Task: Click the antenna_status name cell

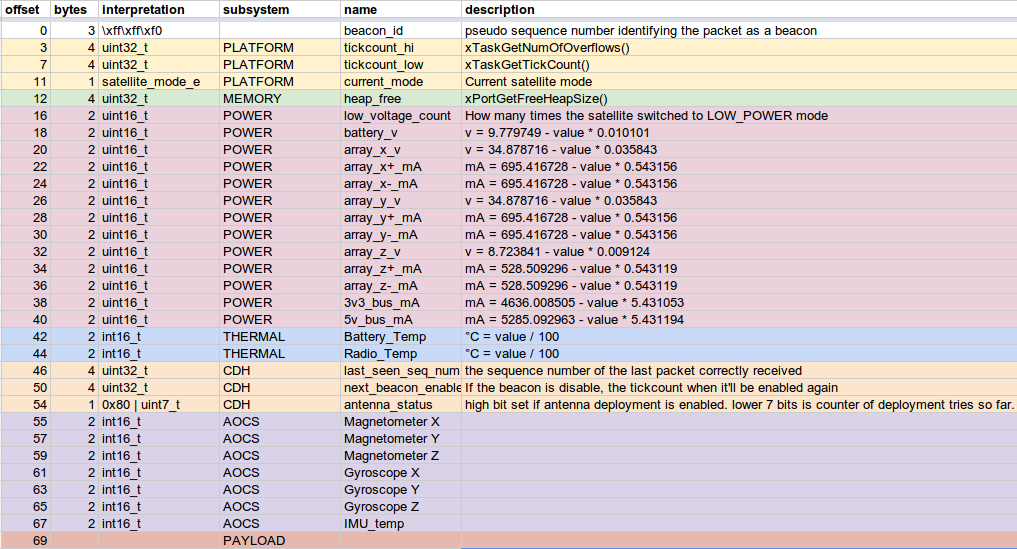Action: [x=400, y=405]
